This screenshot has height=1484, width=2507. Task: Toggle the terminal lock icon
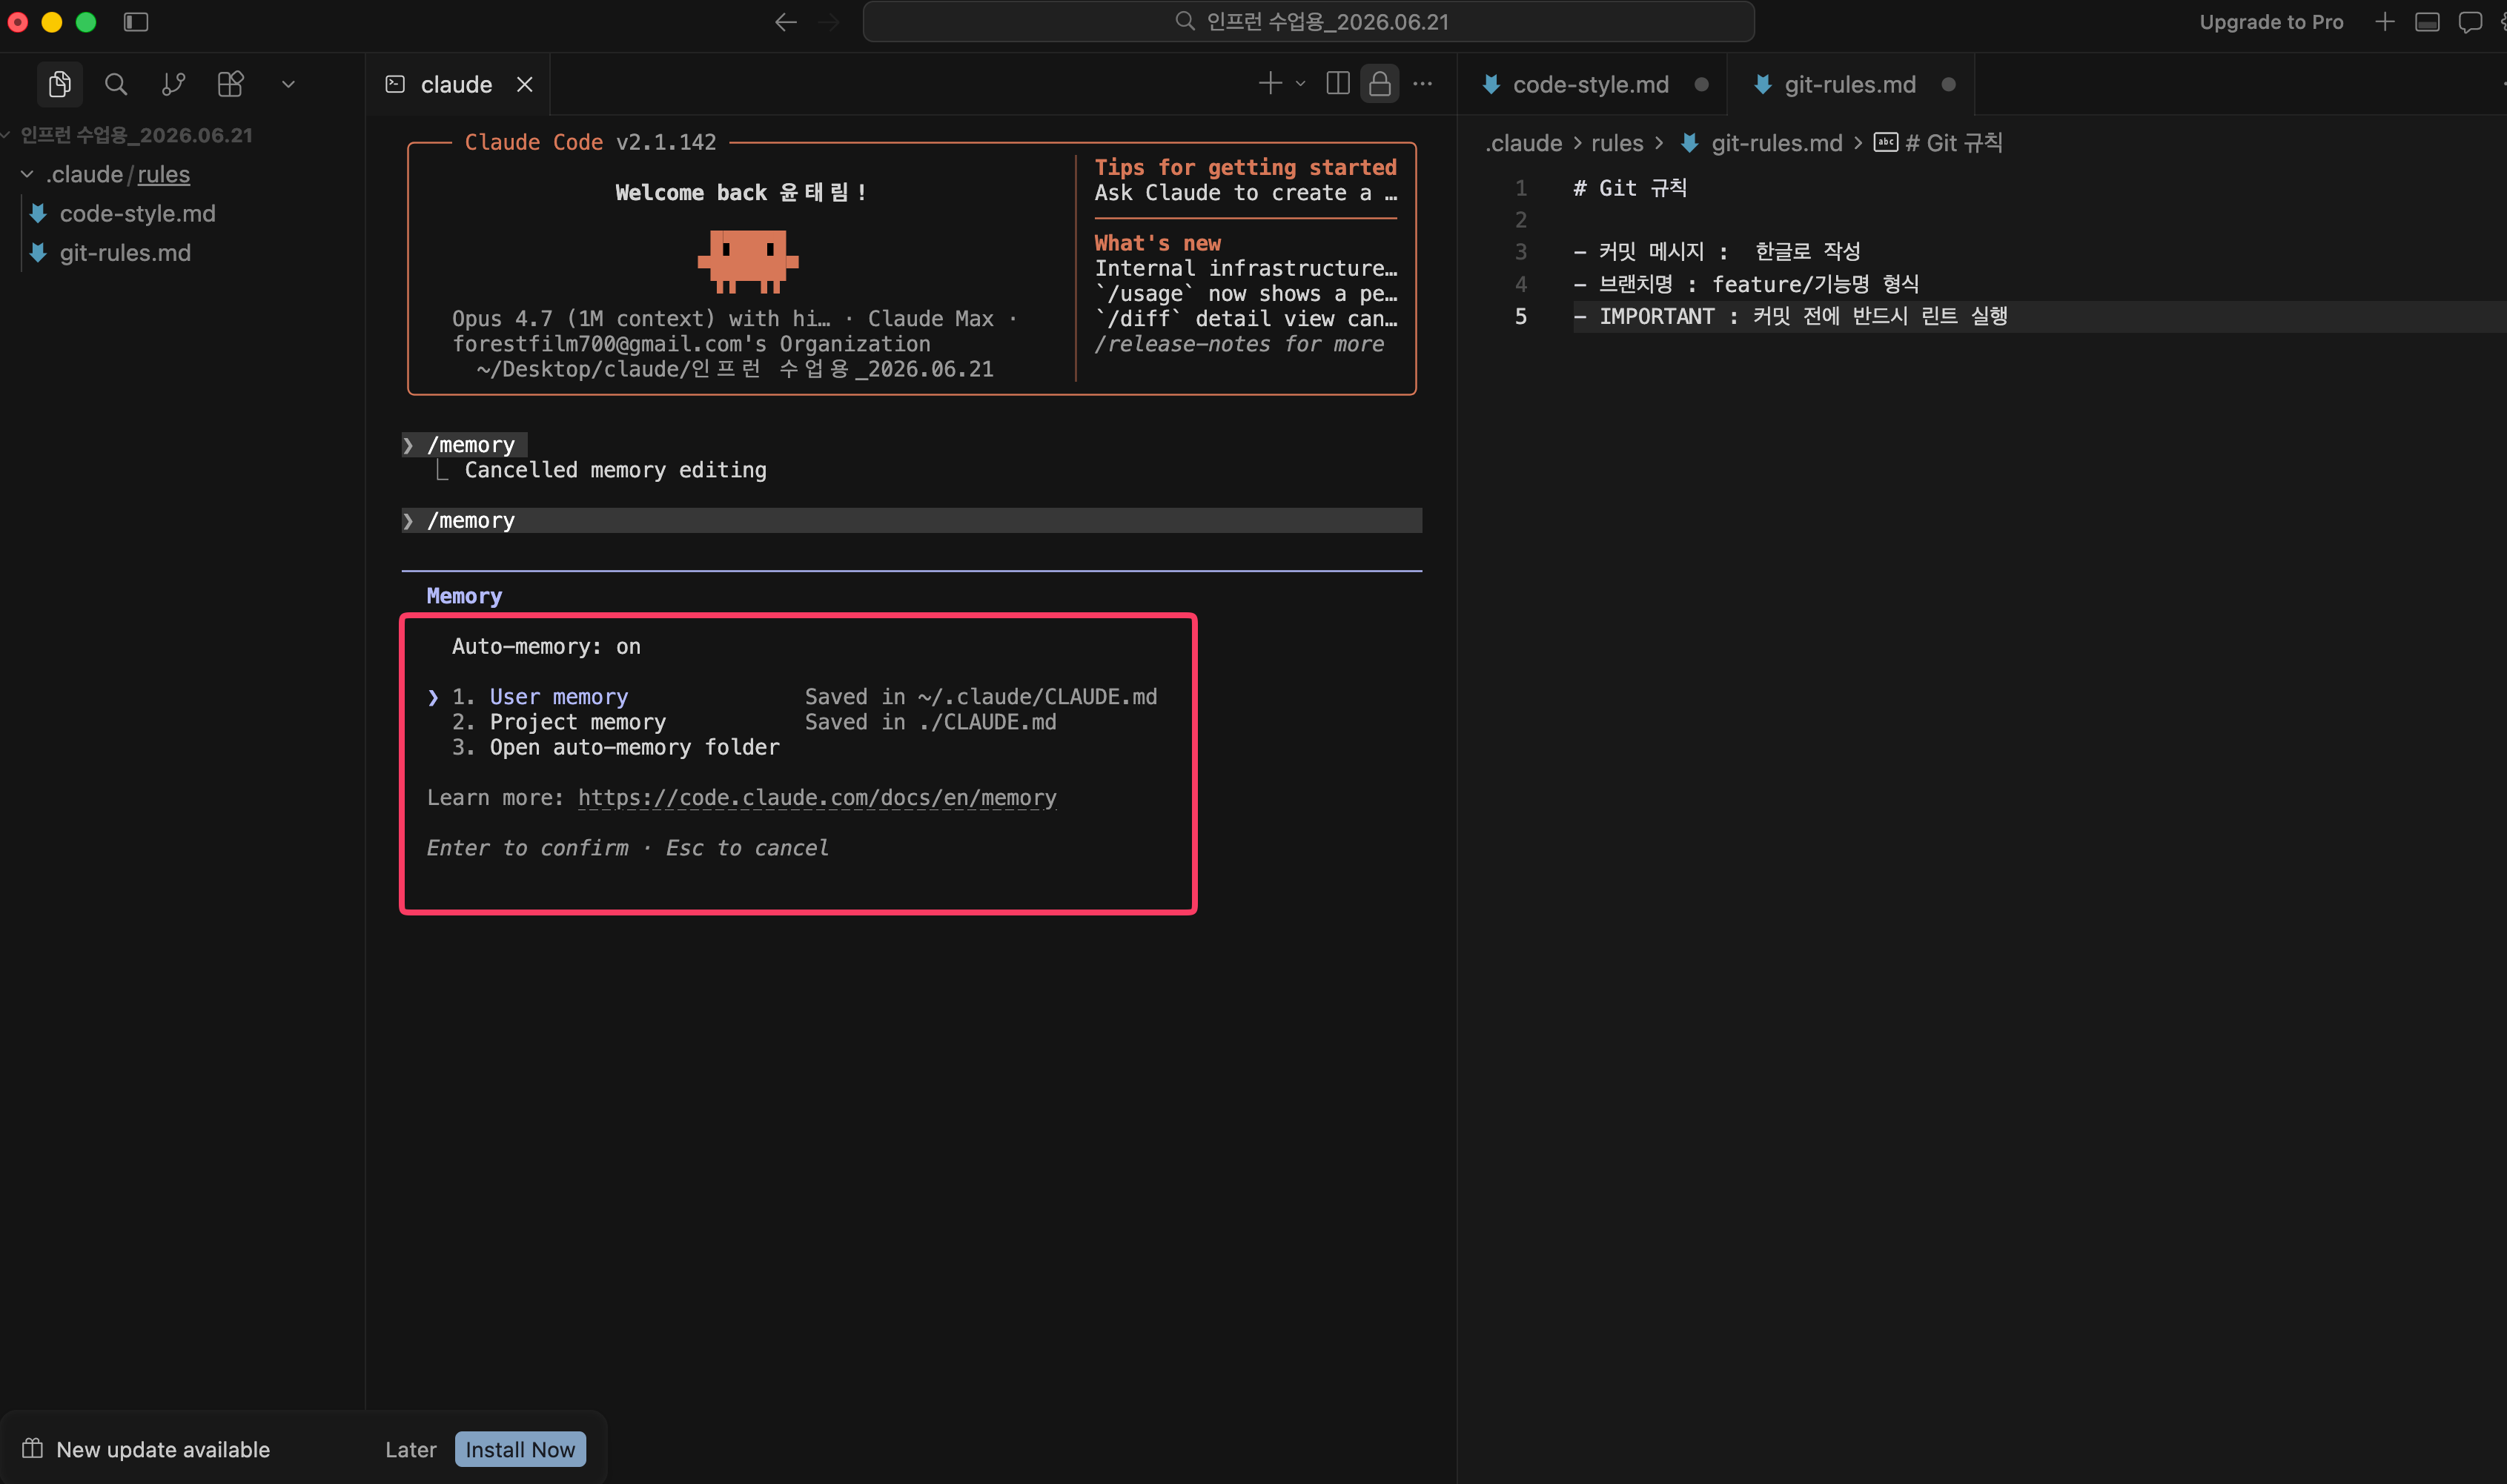pyautogui.click(x=1380, y=83)
